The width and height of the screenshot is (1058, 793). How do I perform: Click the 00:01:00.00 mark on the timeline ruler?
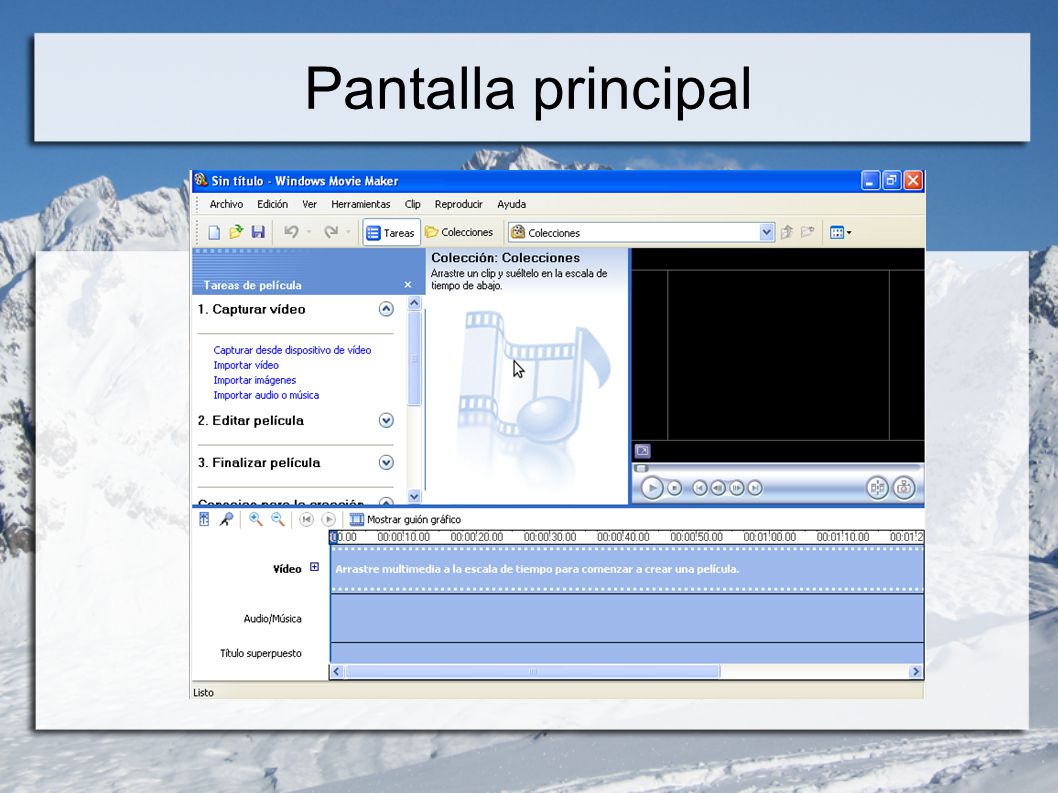(770, 537)
